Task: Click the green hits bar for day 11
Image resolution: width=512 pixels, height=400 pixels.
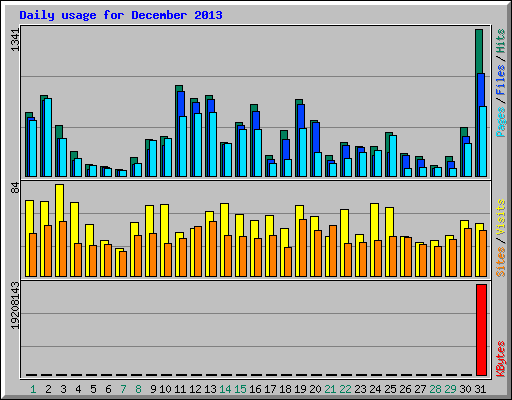Action: (x=179, y=88)
